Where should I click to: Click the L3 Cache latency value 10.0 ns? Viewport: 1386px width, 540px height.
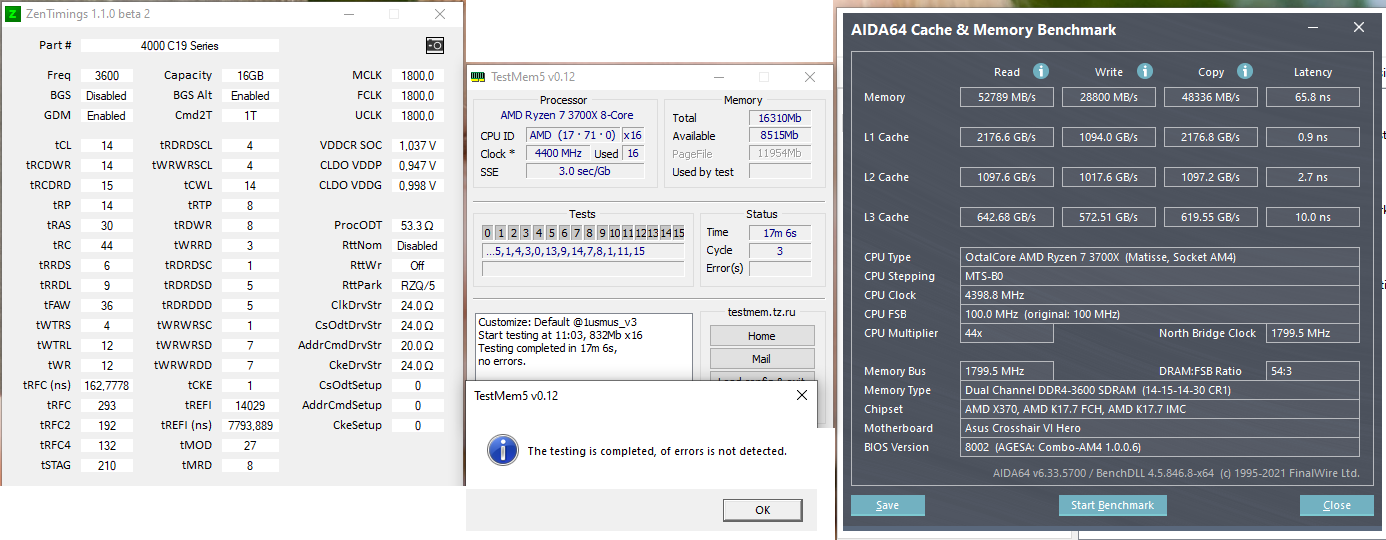click(1313, 217)
